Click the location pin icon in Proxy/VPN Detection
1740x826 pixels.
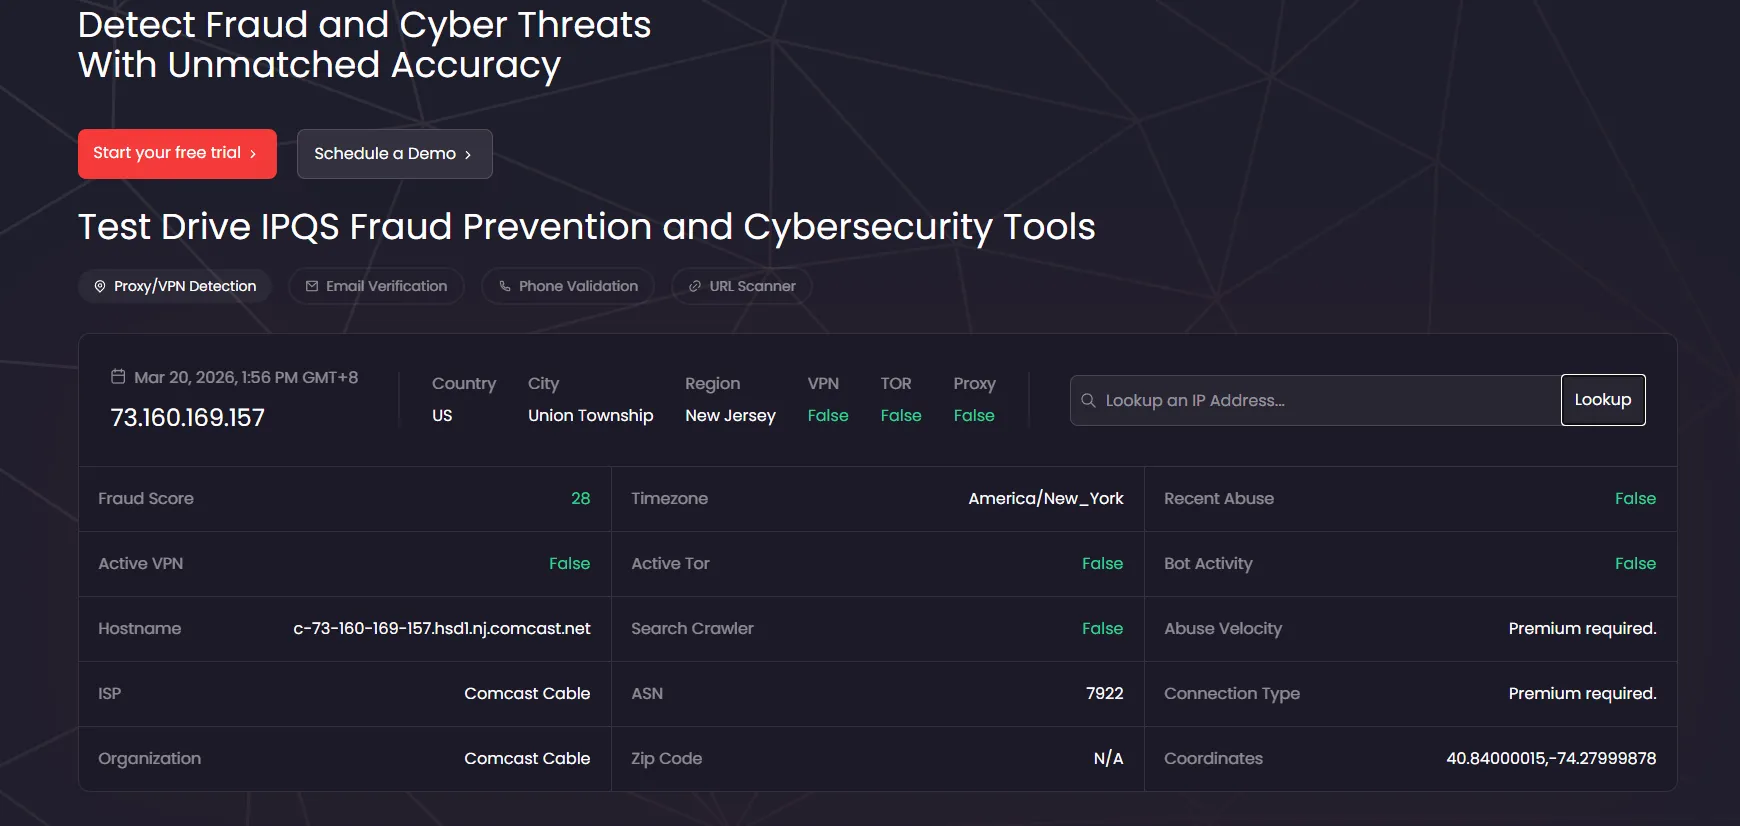100,286
